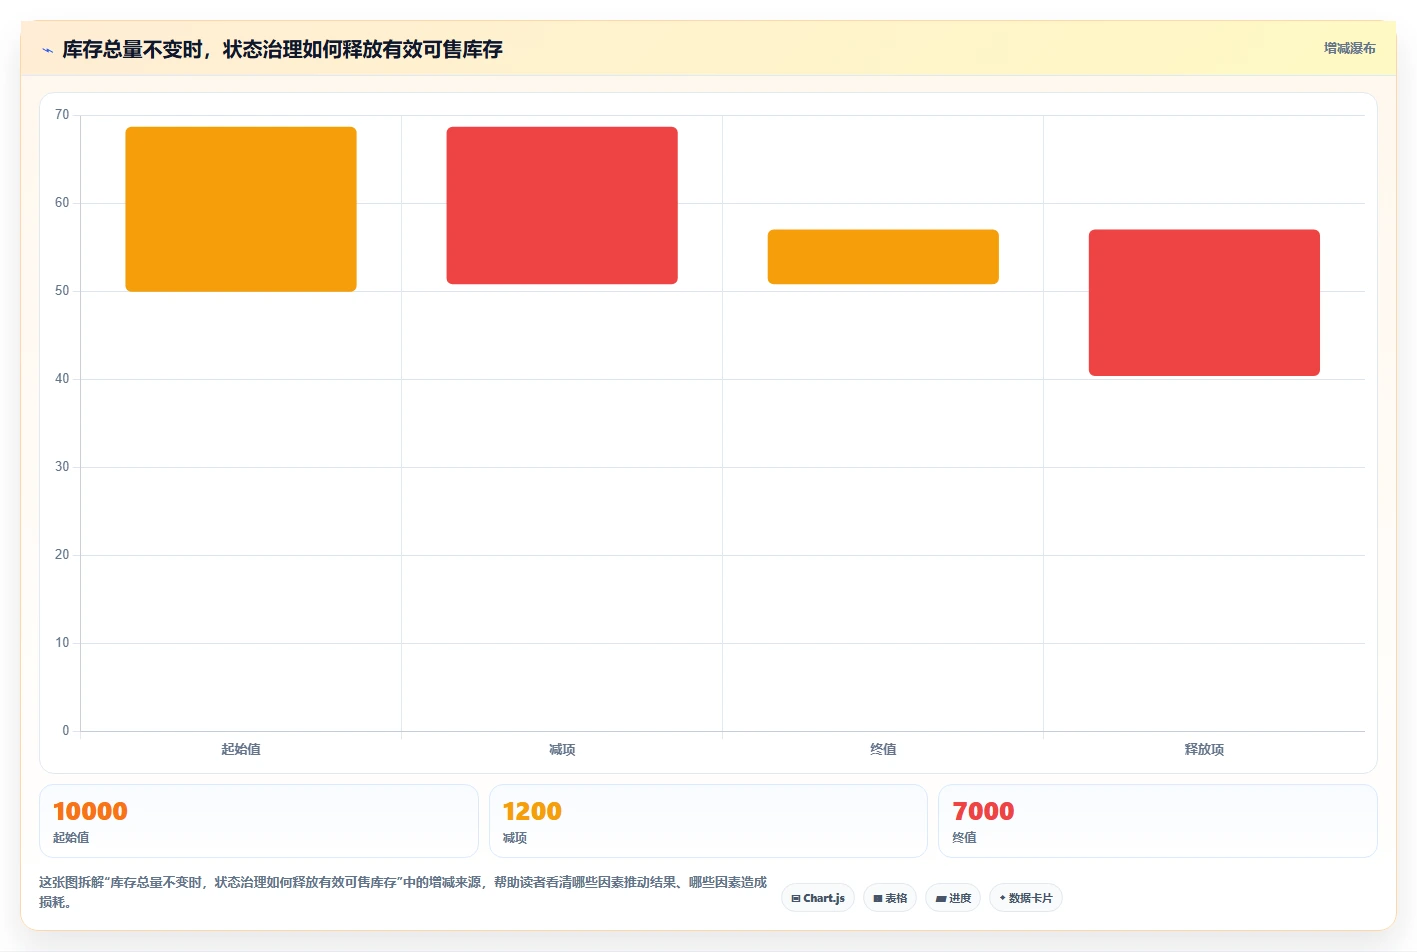Click the 释放项 x-axis label
Screen dimensions: 1417x952
click(1204, 749)
